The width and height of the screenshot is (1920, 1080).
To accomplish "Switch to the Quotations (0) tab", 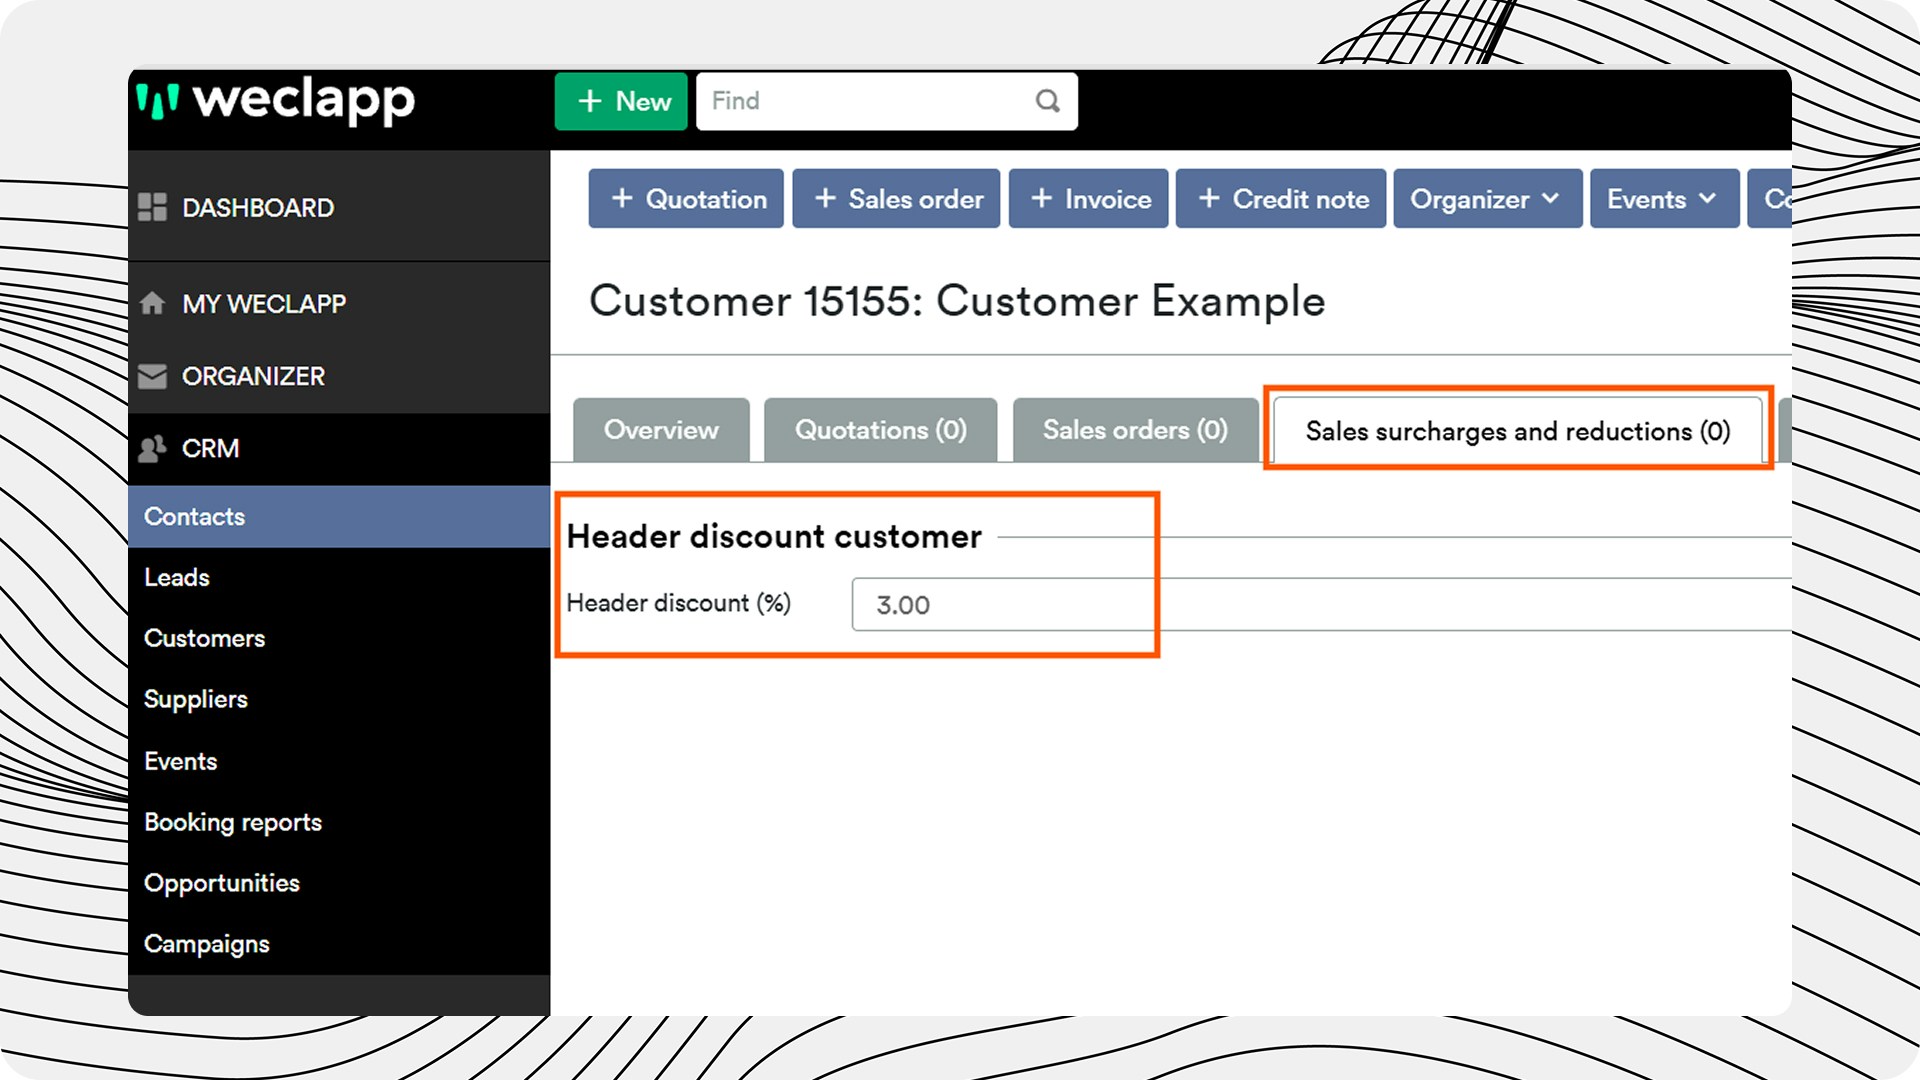I will pyautogui.click(x=880, y=430).
